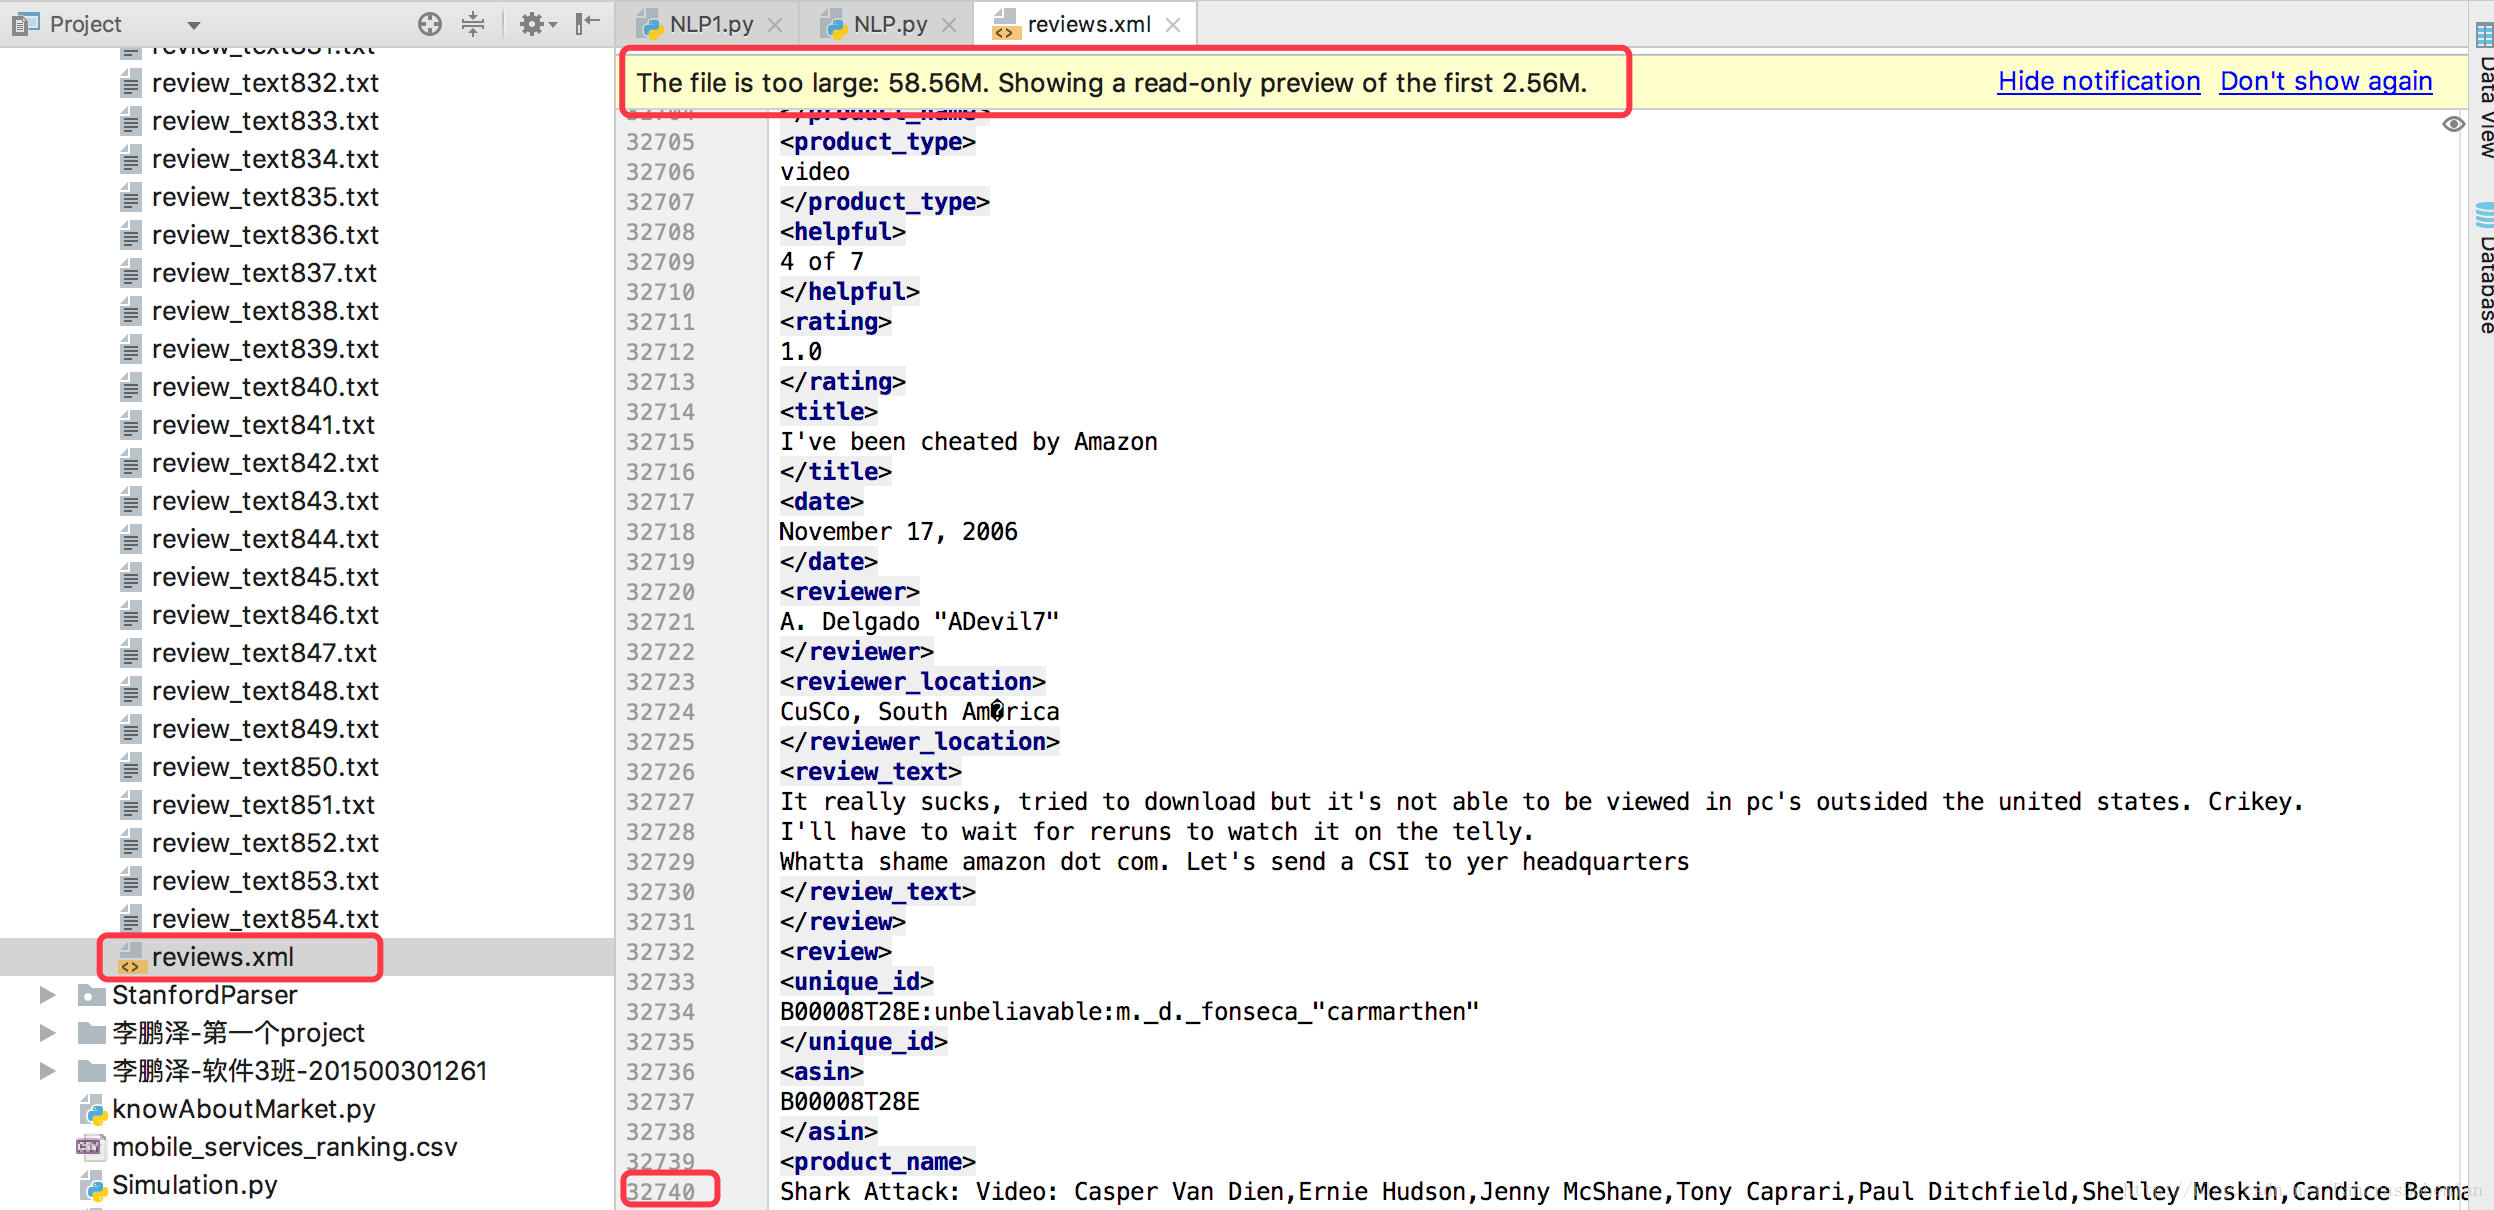Open the Database side panel

(2484, 268)
